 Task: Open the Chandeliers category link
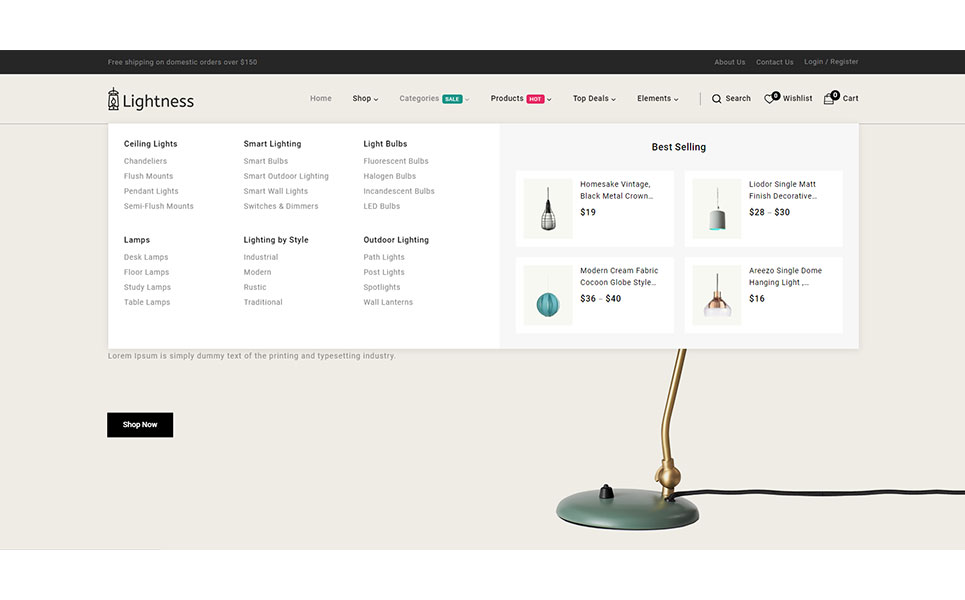coord(145,161)
